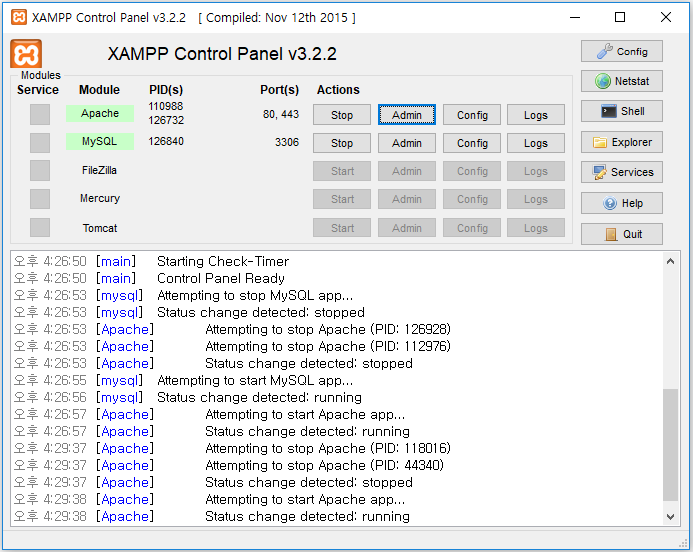Open Apache Admin page
The image size is (693, 552).
pos(407,114)
